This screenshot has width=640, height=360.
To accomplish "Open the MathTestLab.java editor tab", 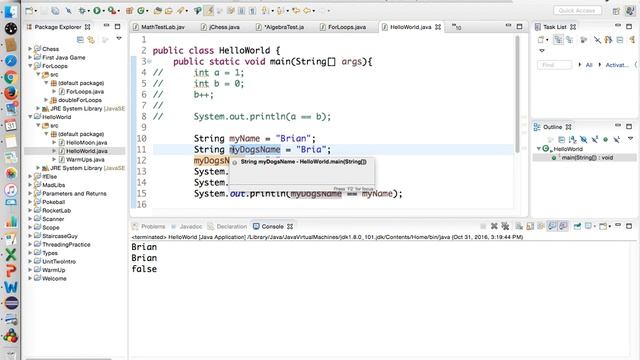I will point(162,27).
